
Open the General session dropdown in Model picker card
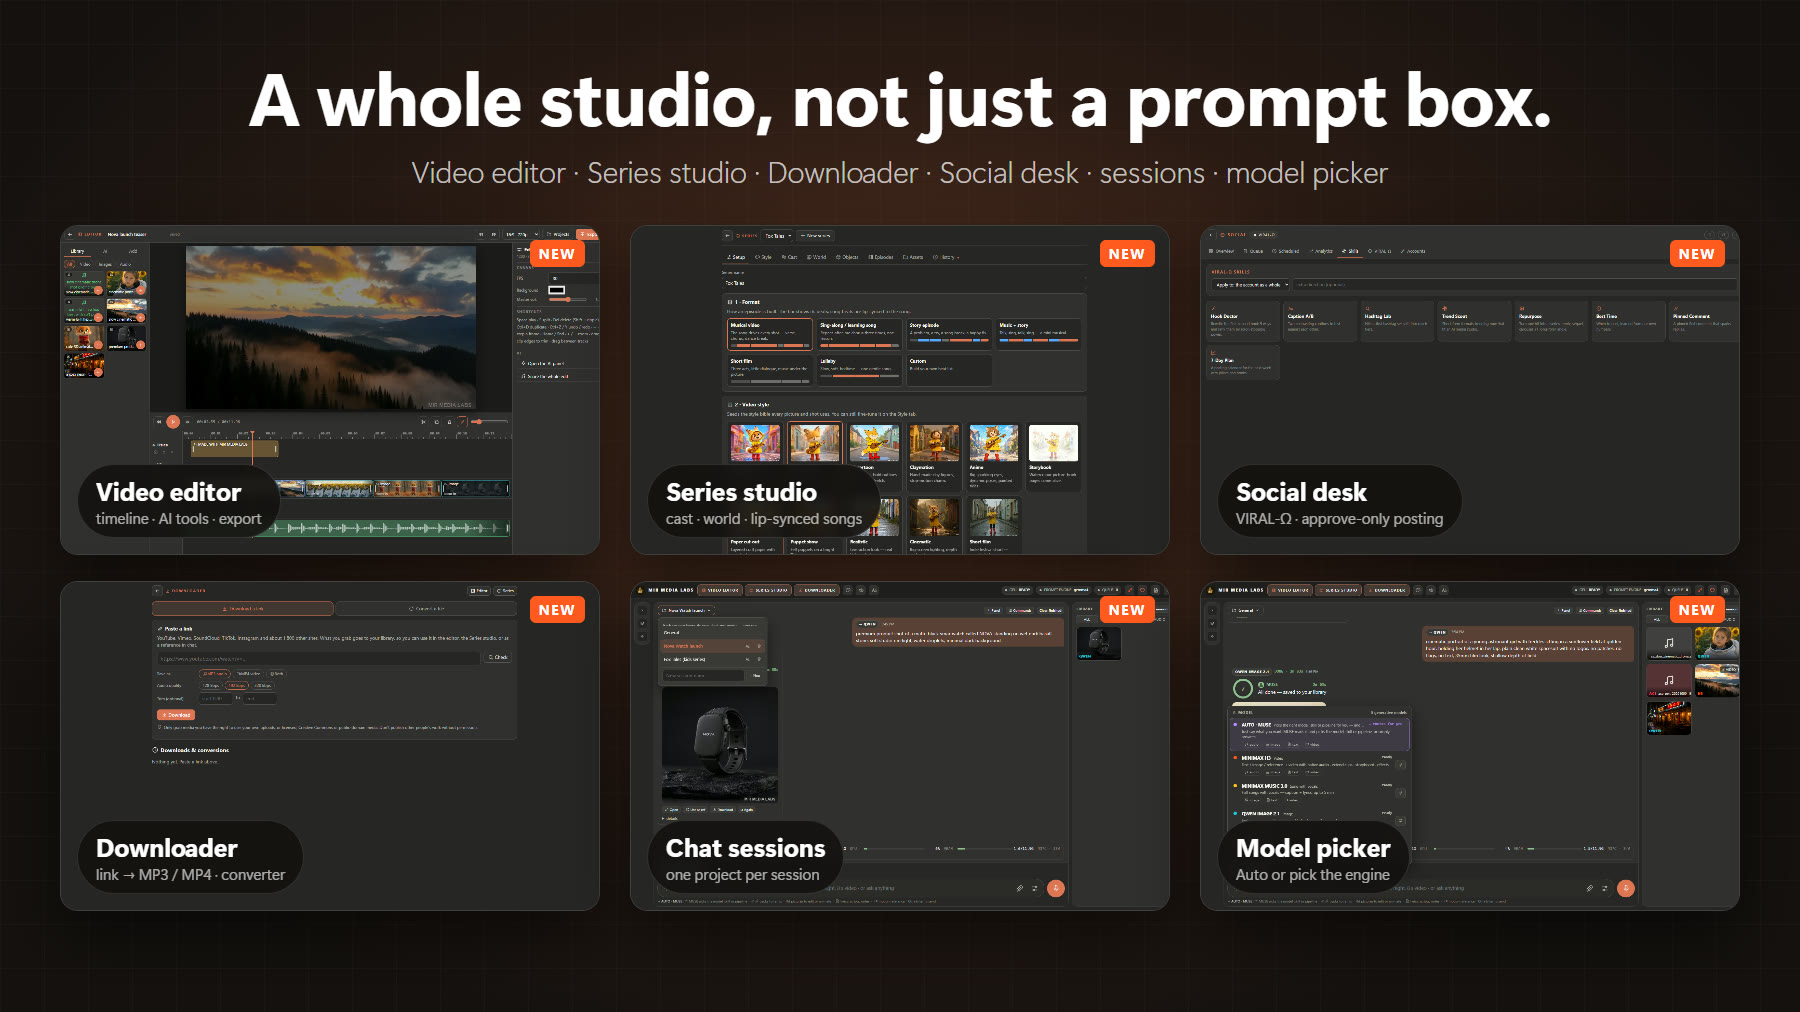pos(1244,610)
